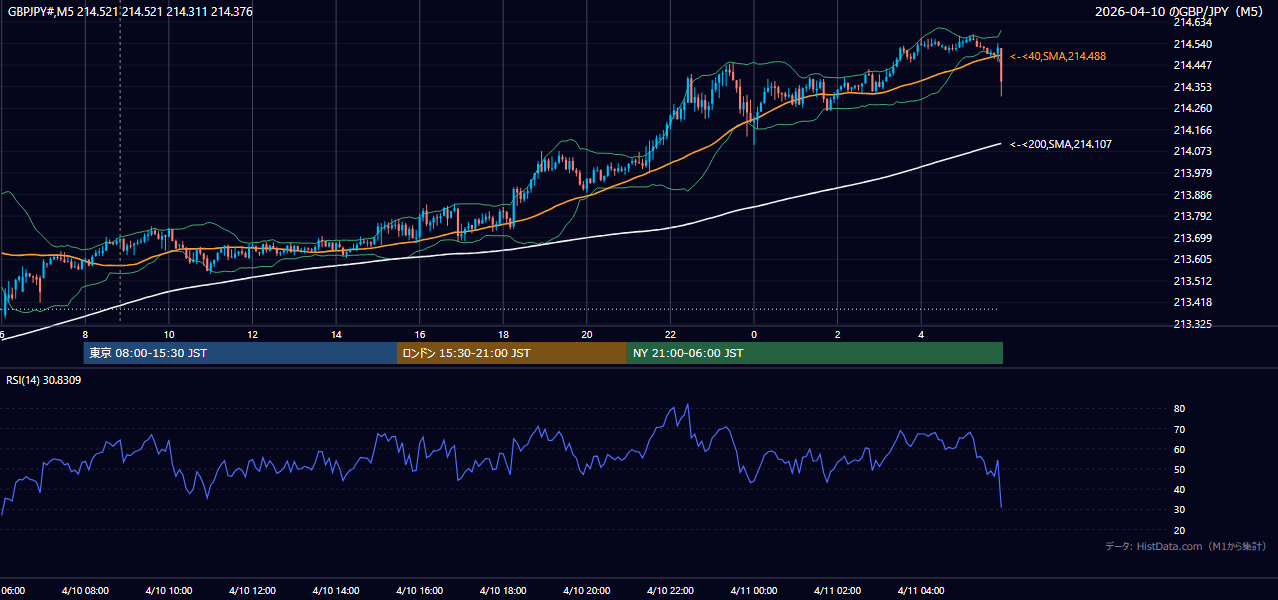1278x600 pixels.
Task: Click the RSI axis level 20
Action: point(1179,530)
